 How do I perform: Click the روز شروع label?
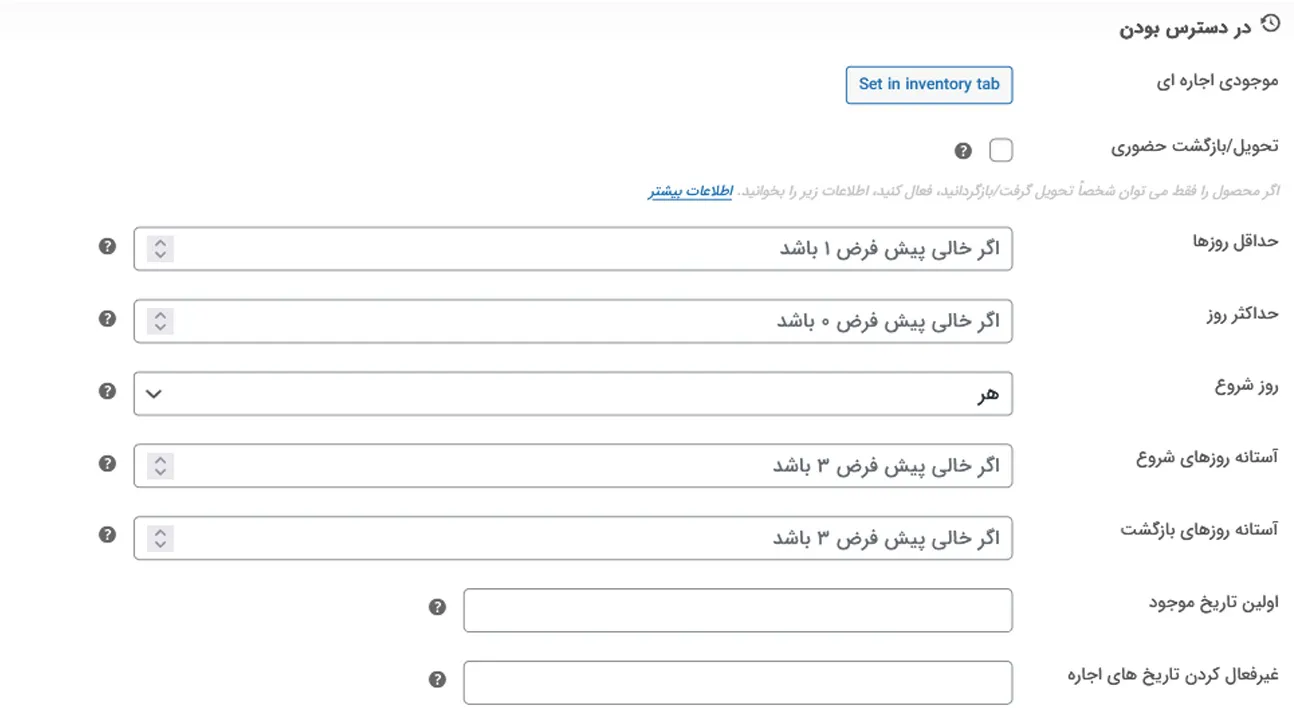click(1247, 386)
